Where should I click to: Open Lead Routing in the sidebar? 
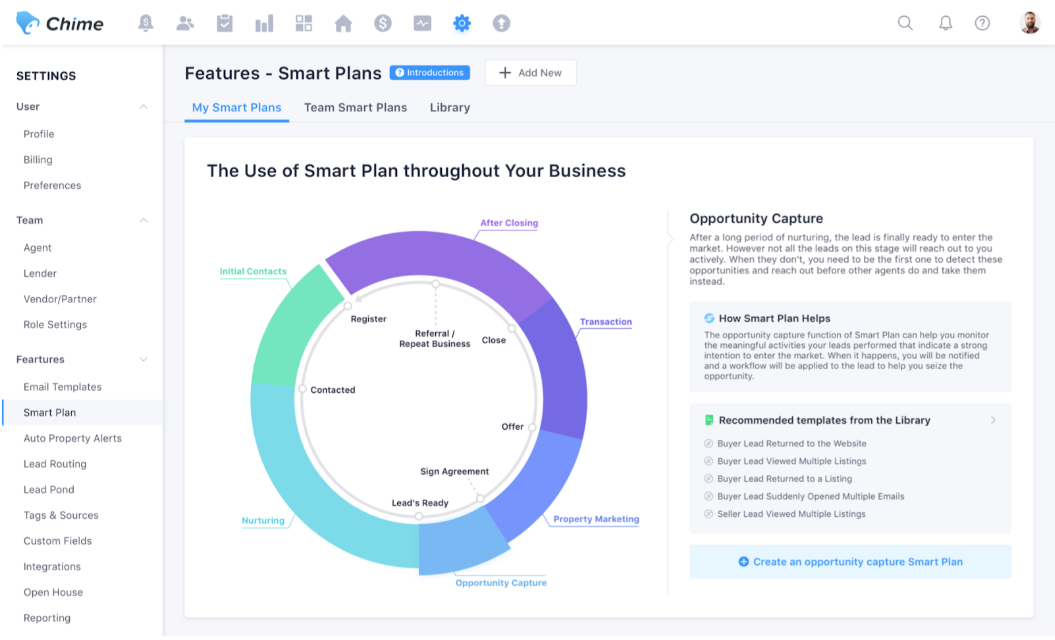55,464
